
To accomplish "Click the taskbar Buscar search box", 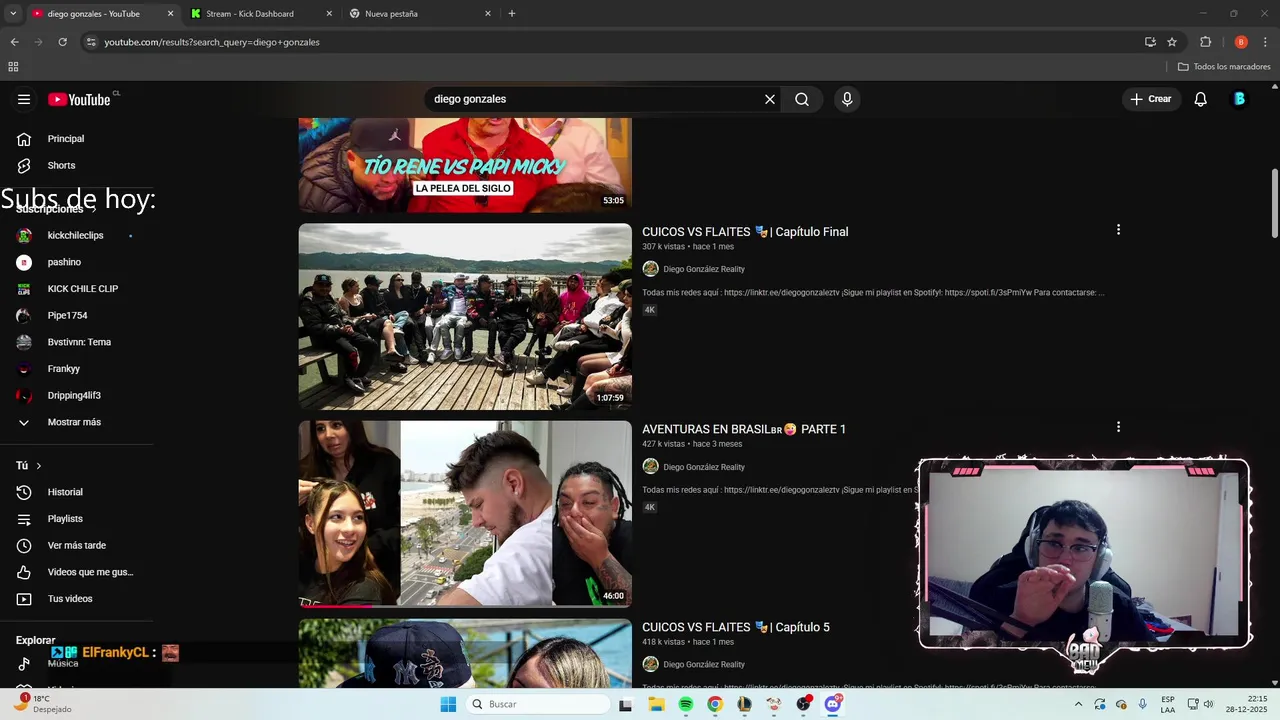I will coord(538,704).
